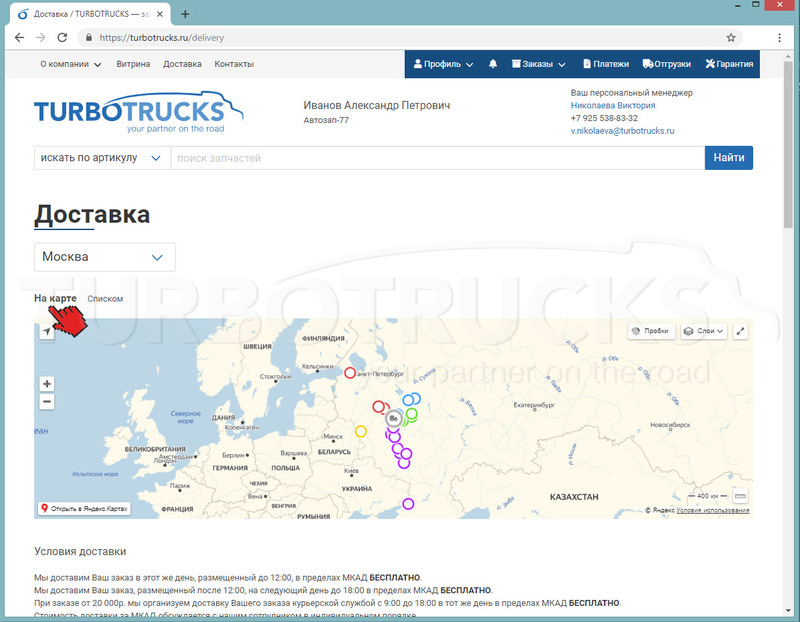Focus the 'поиск запчастей' search field
Image resolution: width=800 pixels, height=622 pixels.
click(x=438, y=158)
